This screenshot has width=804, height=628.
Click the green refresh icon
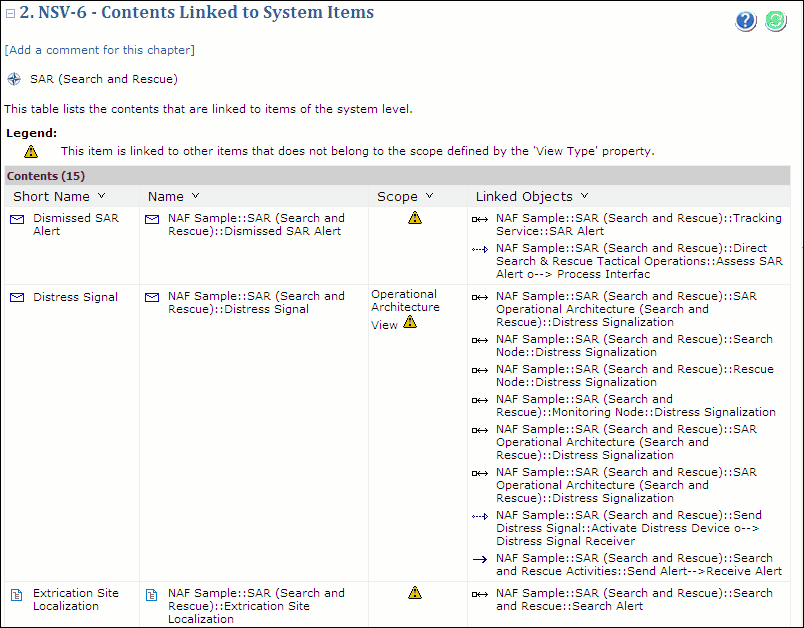click(x=776, y=21)
